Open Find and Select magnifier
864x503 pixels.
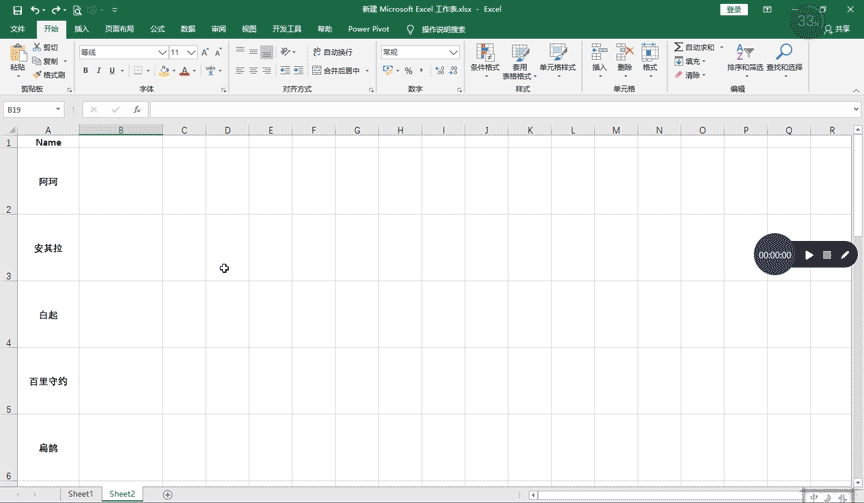coord(784,60)
